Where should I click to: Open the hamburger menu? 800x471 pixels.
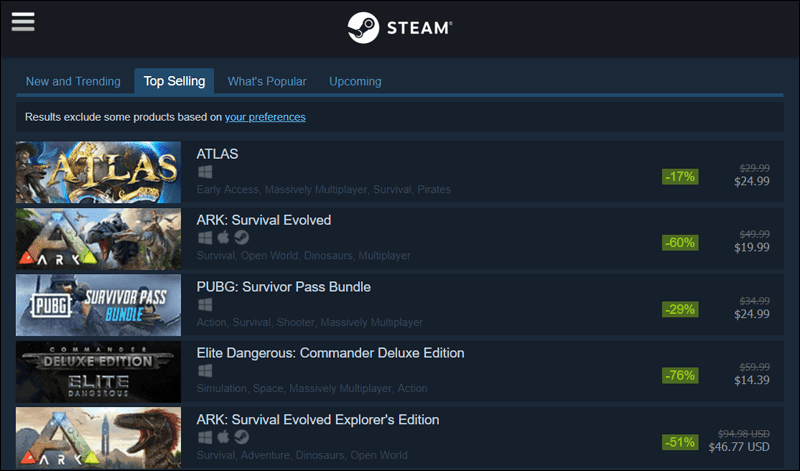[x=23, y=21]
